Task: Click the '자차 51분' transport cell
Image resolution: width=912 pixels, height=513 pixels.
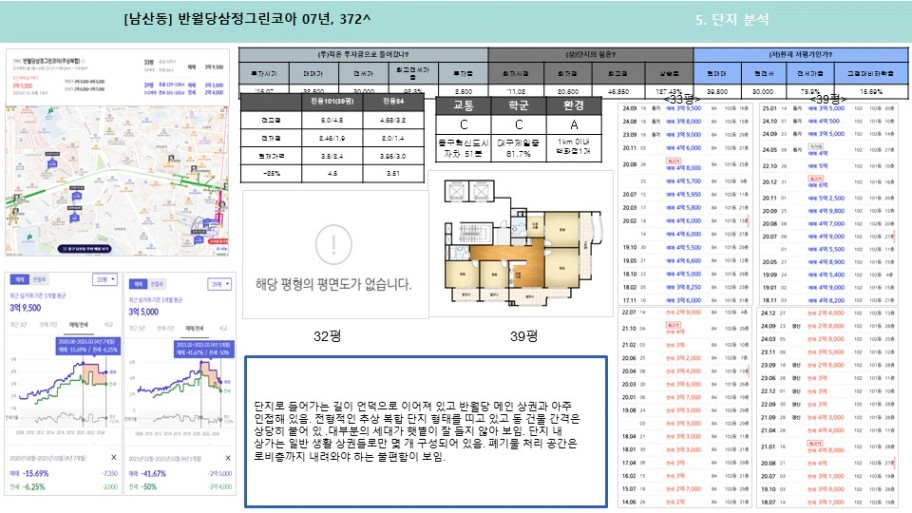Action: [463, 147]
